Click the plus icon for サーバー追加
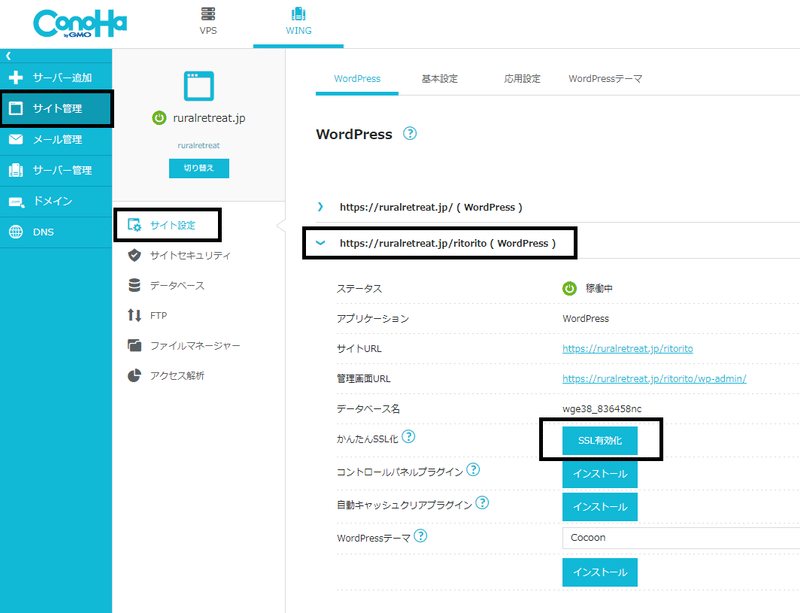This screenshot has width=800, height=613. [x=16, y=78]
